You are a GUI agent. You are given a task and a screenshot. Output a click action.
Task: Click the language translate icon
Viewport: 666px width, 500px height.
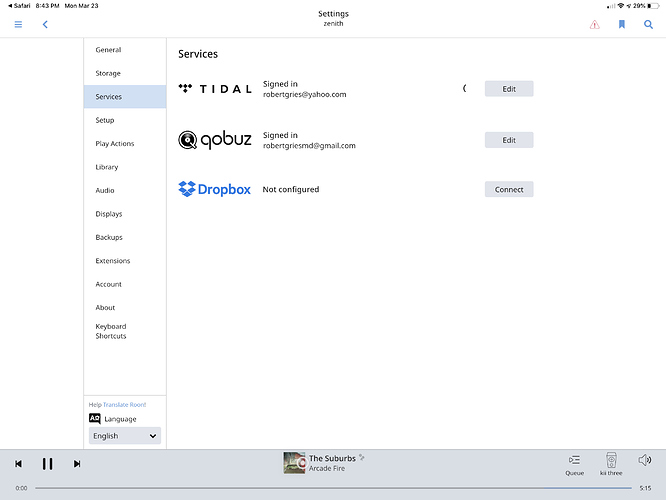click(x=95, y=418)
